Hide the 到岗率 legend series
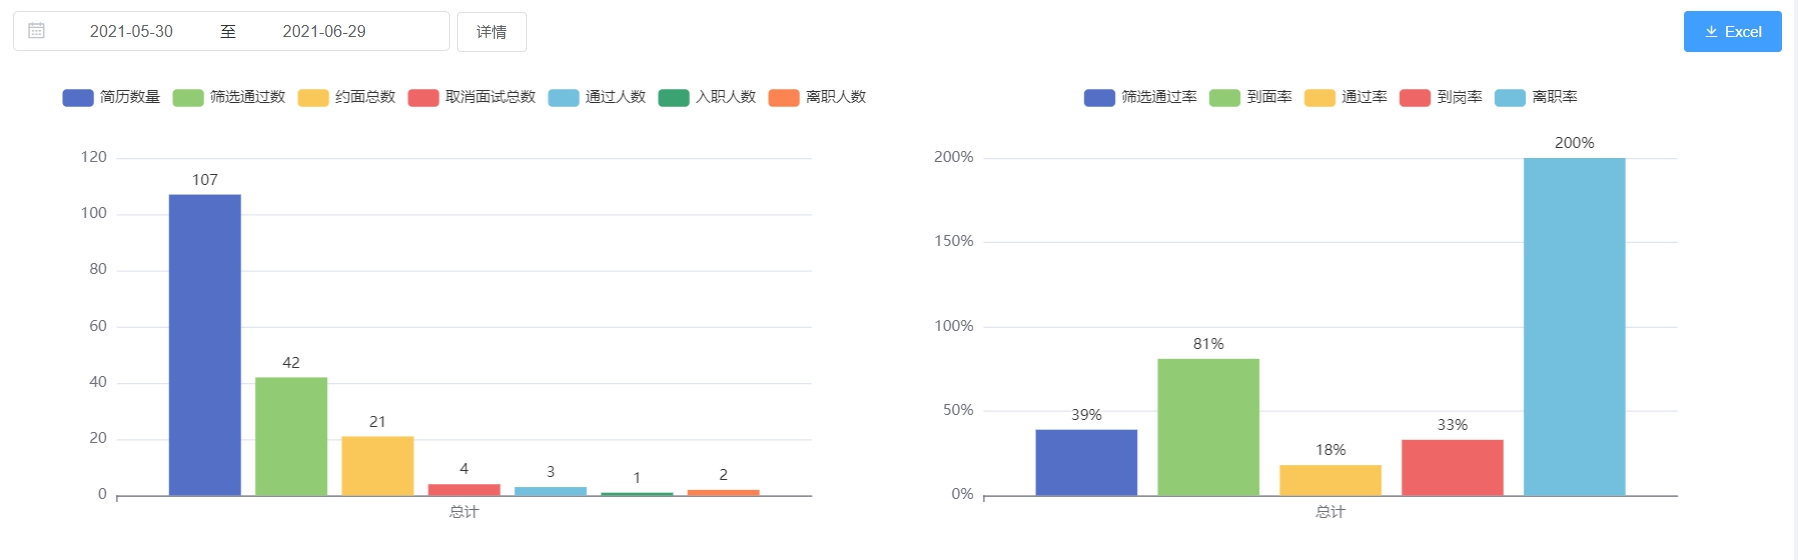This screenshot has height=560, width=1798. (x=1441, y=97)
